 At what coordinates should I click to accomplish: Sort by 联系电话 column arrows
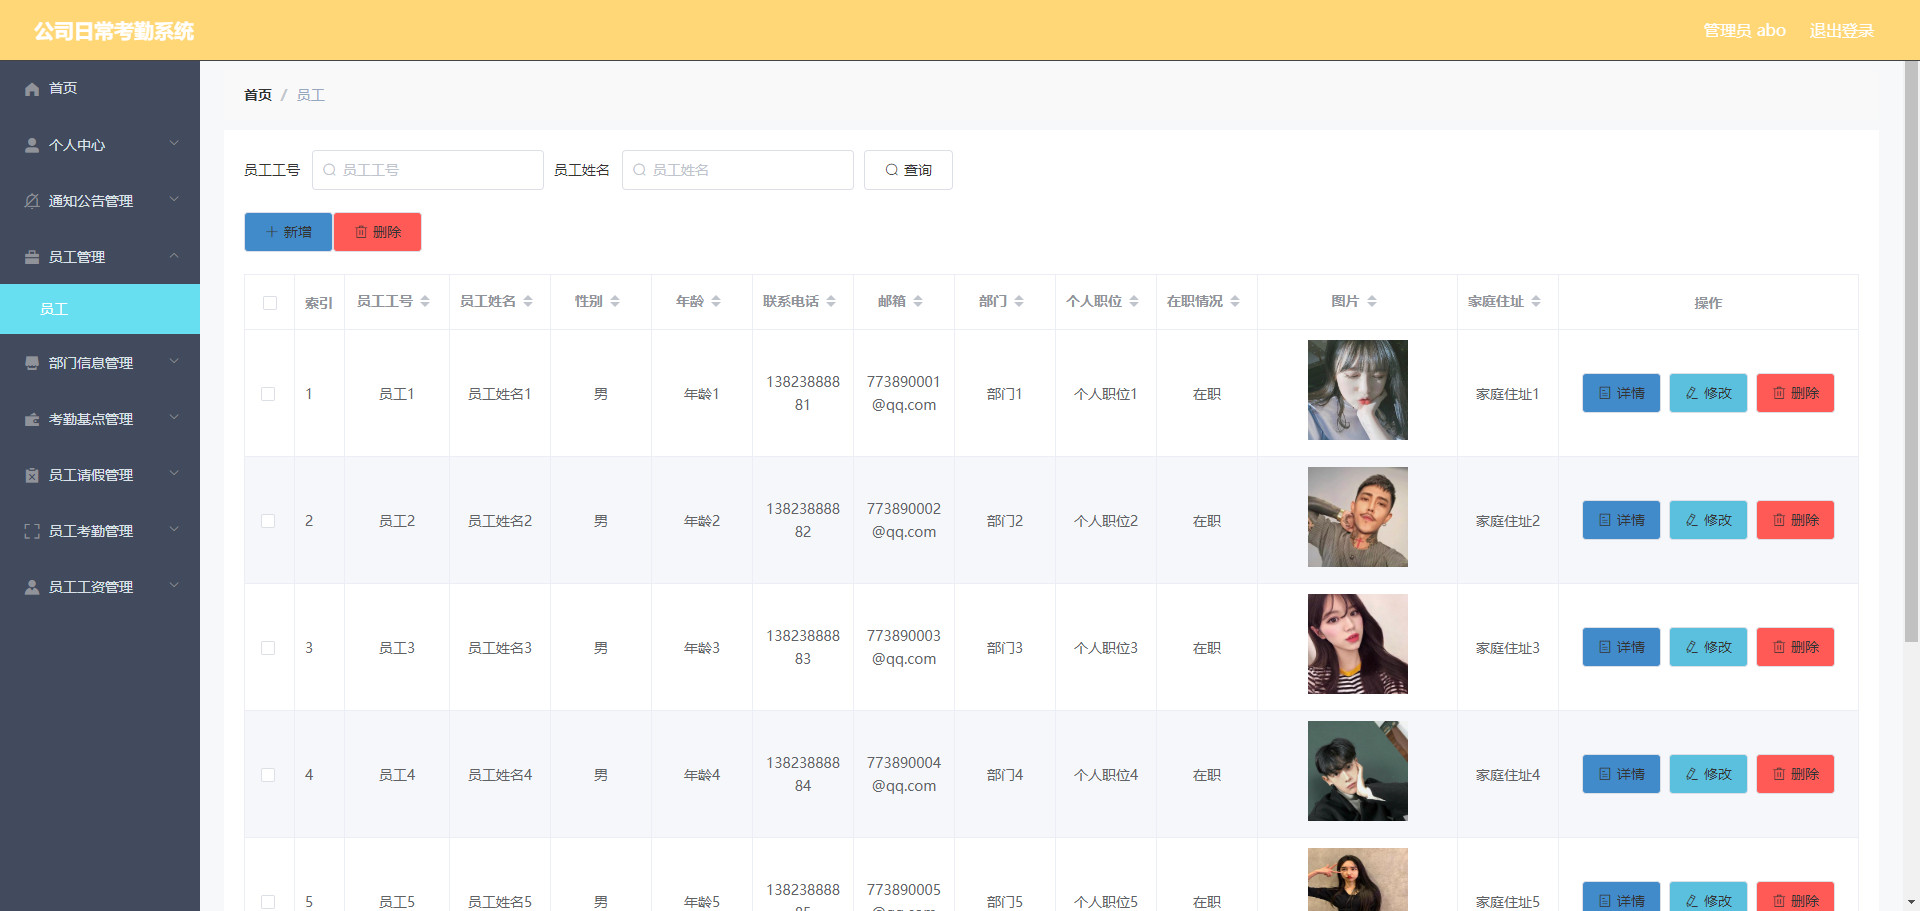coord(831,301)
